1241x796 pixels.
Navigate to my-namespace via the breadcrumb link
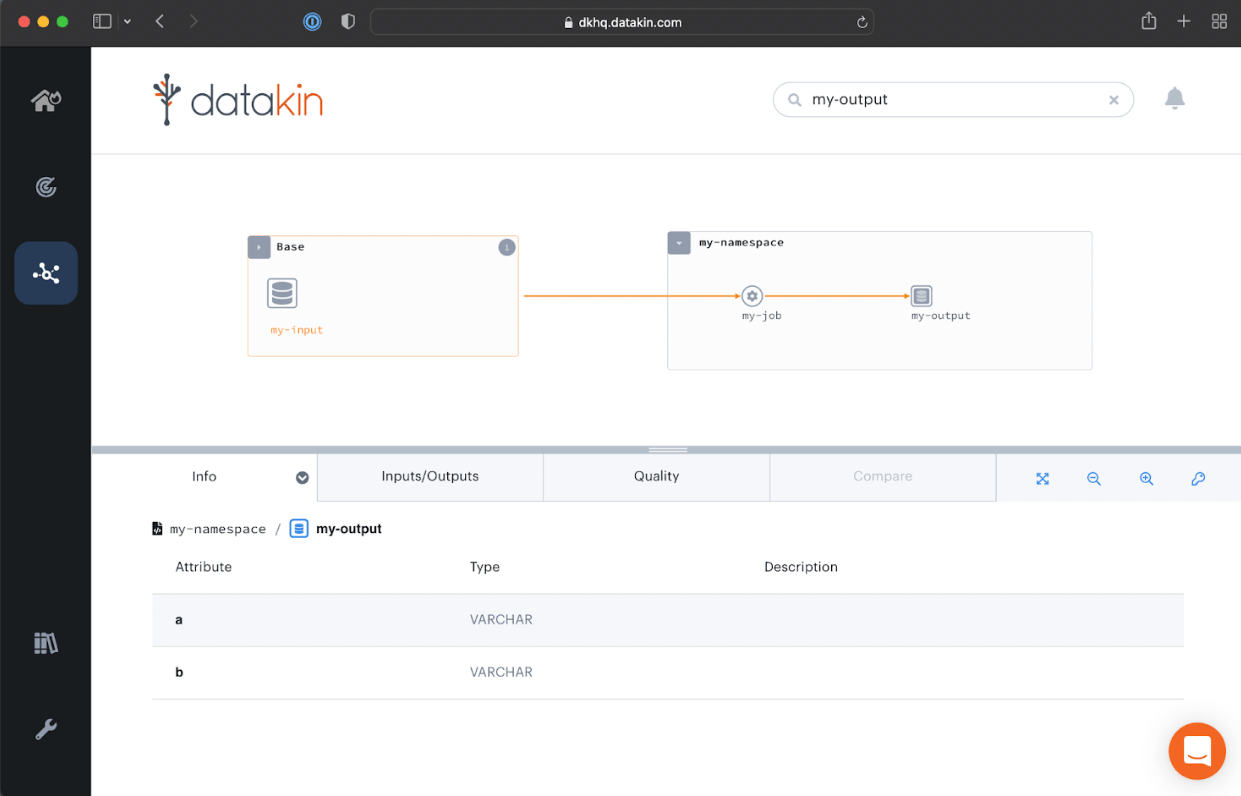pyautogui.click(x=218, y=528)
